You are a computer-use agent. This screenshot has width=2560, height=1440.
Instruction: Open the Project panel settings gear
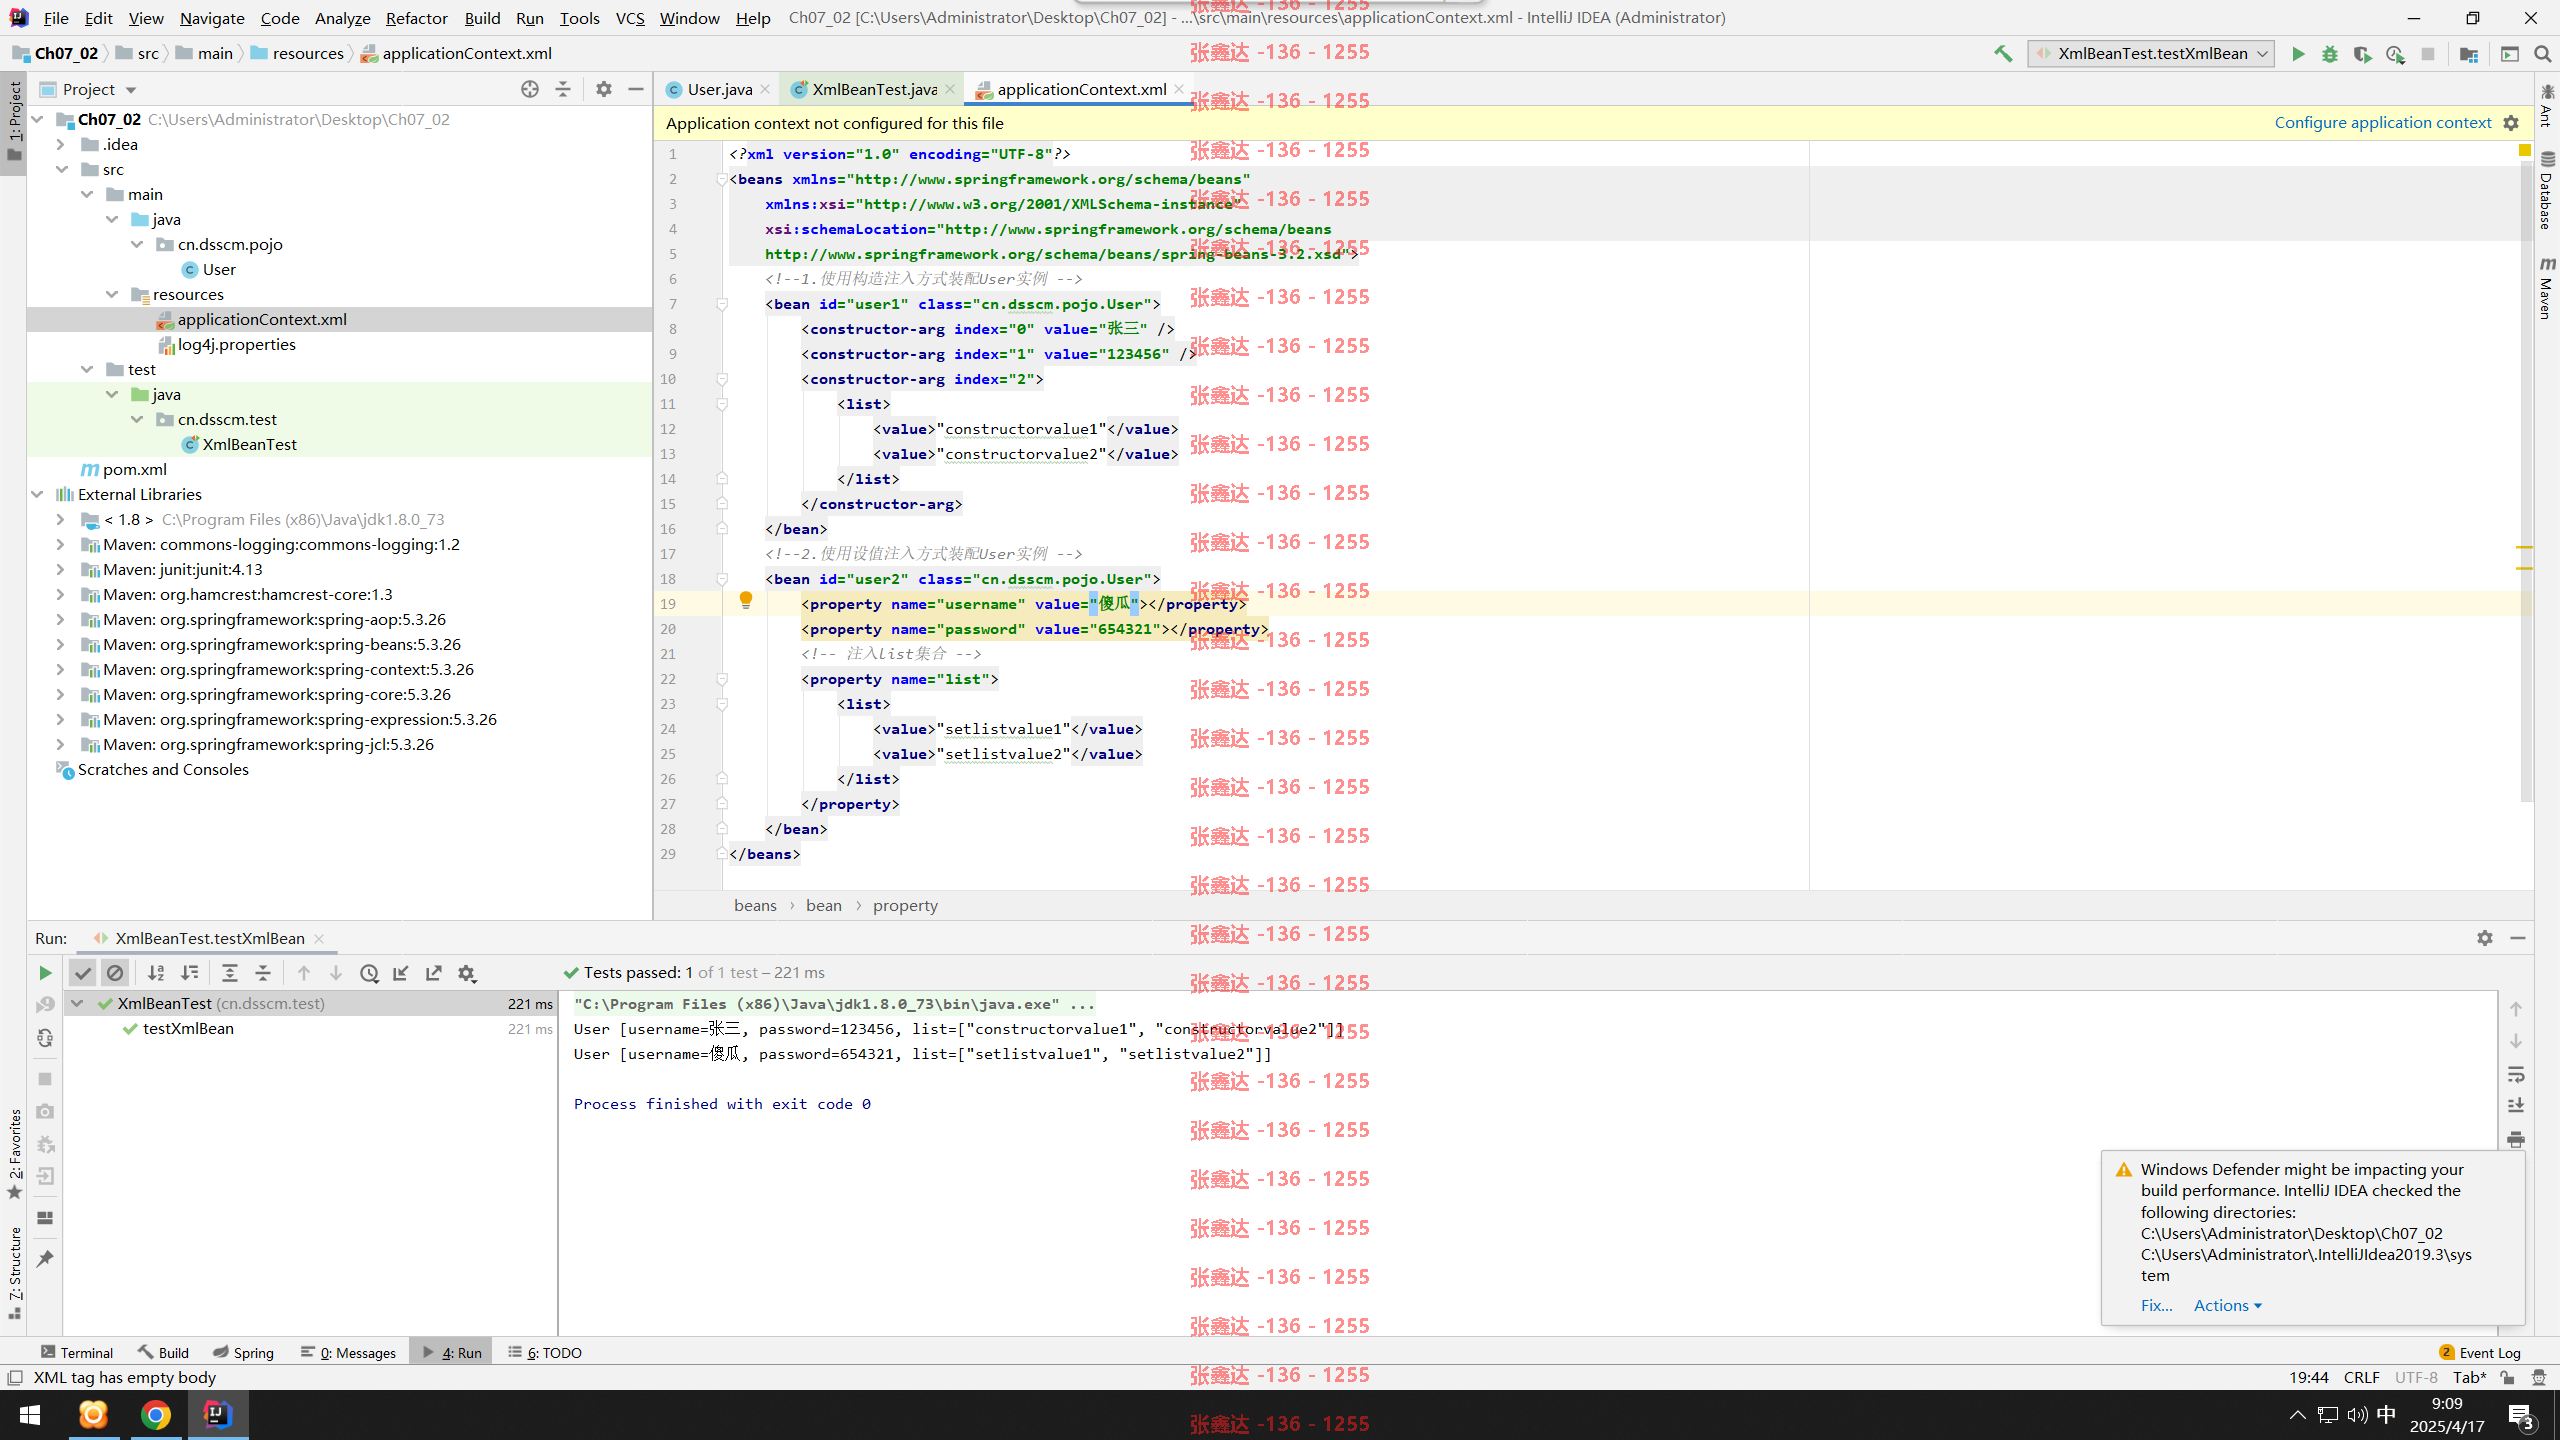pos(603,89)
